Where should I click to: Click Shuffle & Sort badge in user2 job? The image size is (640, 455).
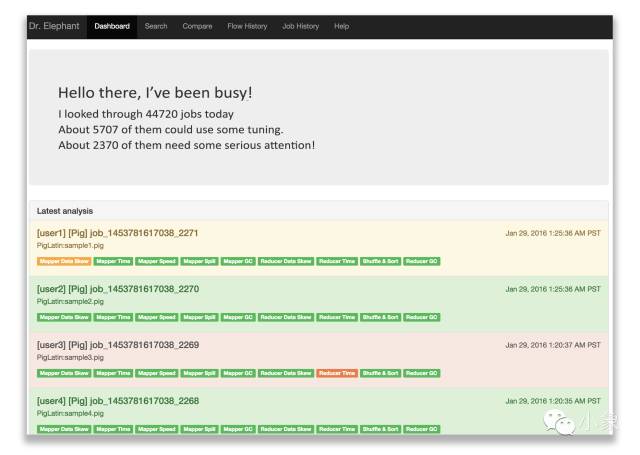[x=380, y=317]
